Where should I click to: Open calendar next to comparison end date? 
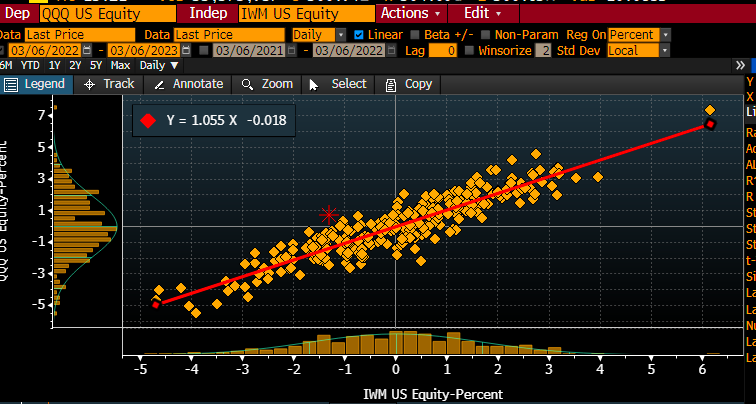392,51
